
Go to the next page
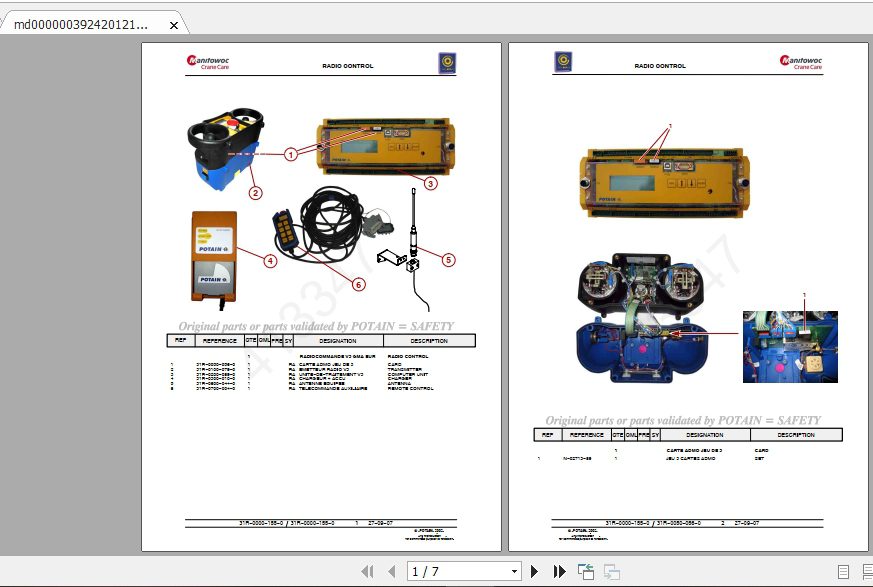(x=534, y=571)
